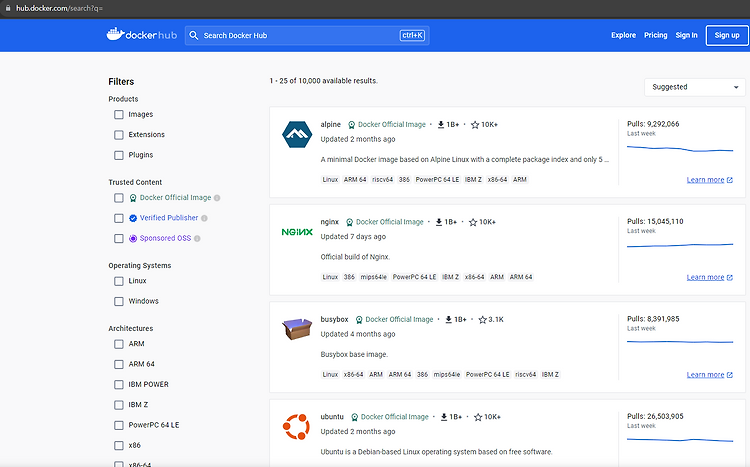Click the download icon on the busybox card

[x=449, y=320]
